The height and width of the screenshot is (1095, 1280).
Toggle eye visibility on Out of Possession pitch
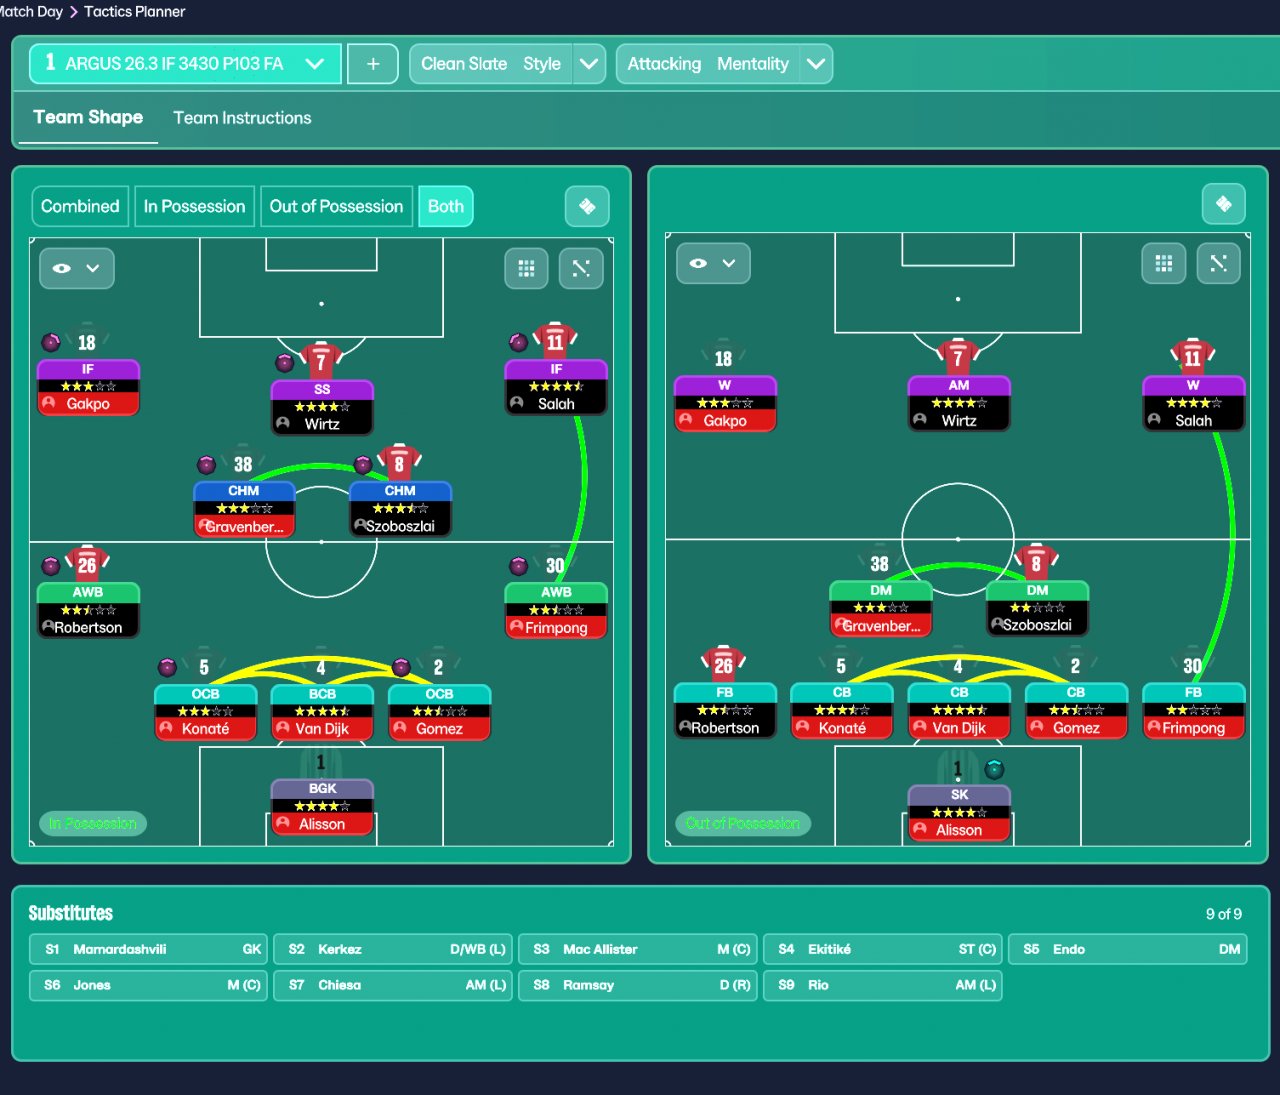698,263
